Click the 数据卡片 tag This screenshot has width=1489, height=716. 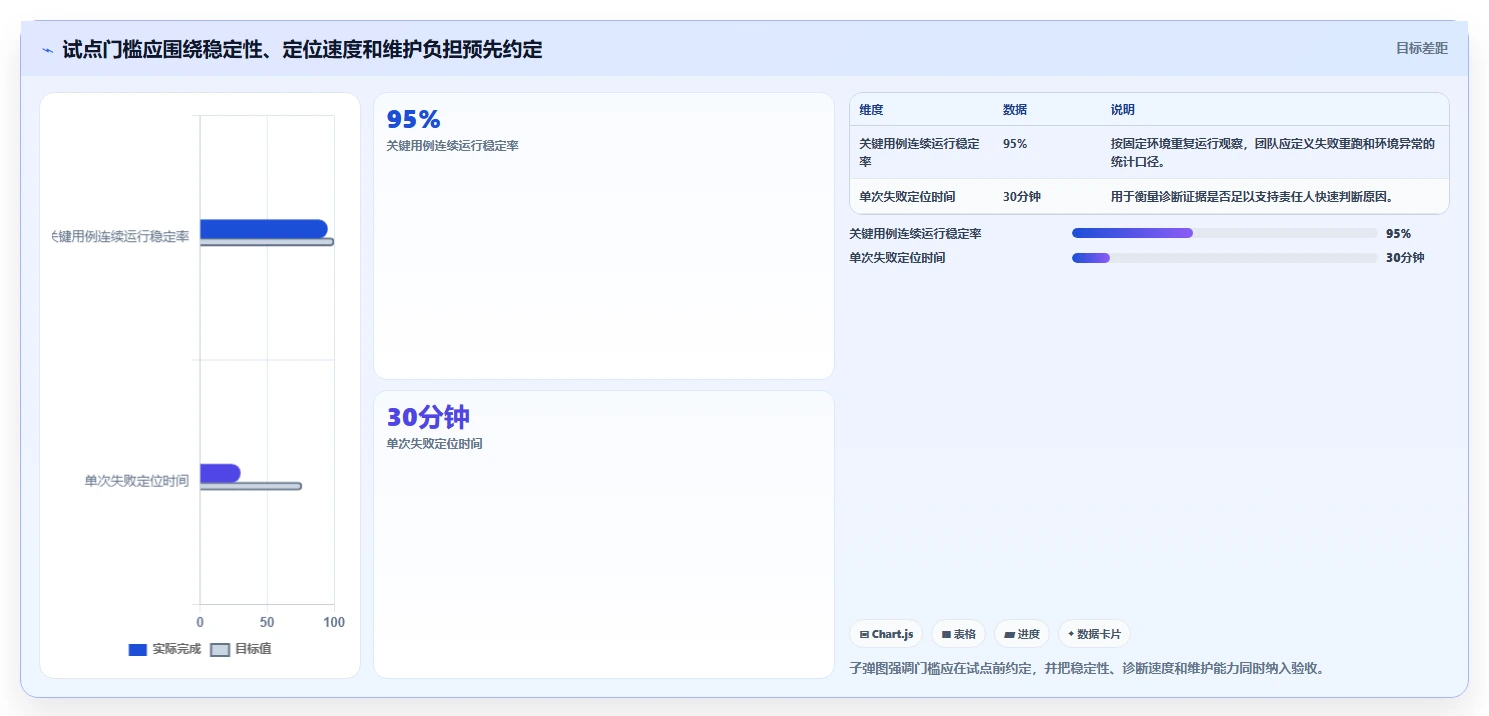pyautogui.click(x=1094, y=634)
